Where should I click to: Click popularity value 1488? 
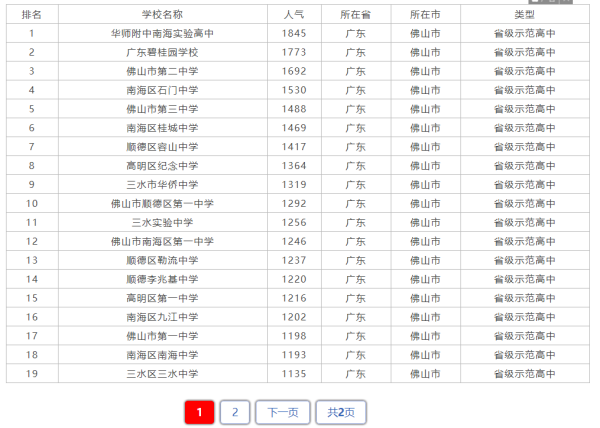pyautogui.click(x=294, y=109)
